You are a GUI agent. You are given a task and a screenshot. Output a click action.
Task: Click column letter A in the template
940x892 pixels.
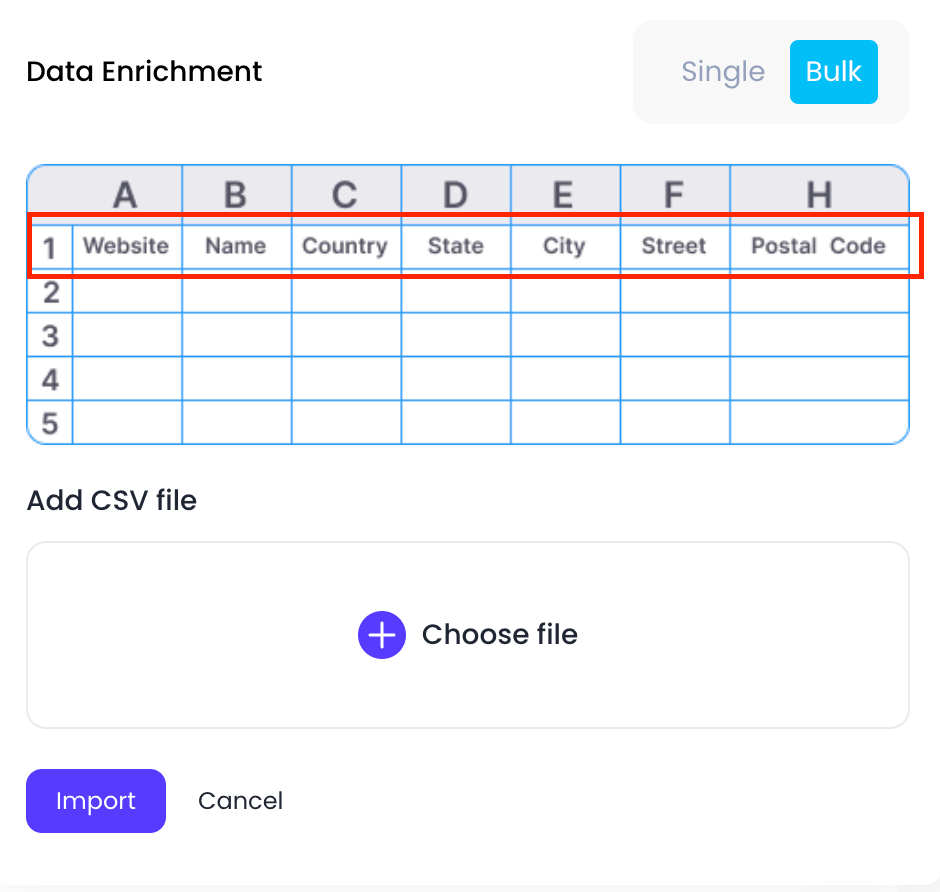[125, 195]
